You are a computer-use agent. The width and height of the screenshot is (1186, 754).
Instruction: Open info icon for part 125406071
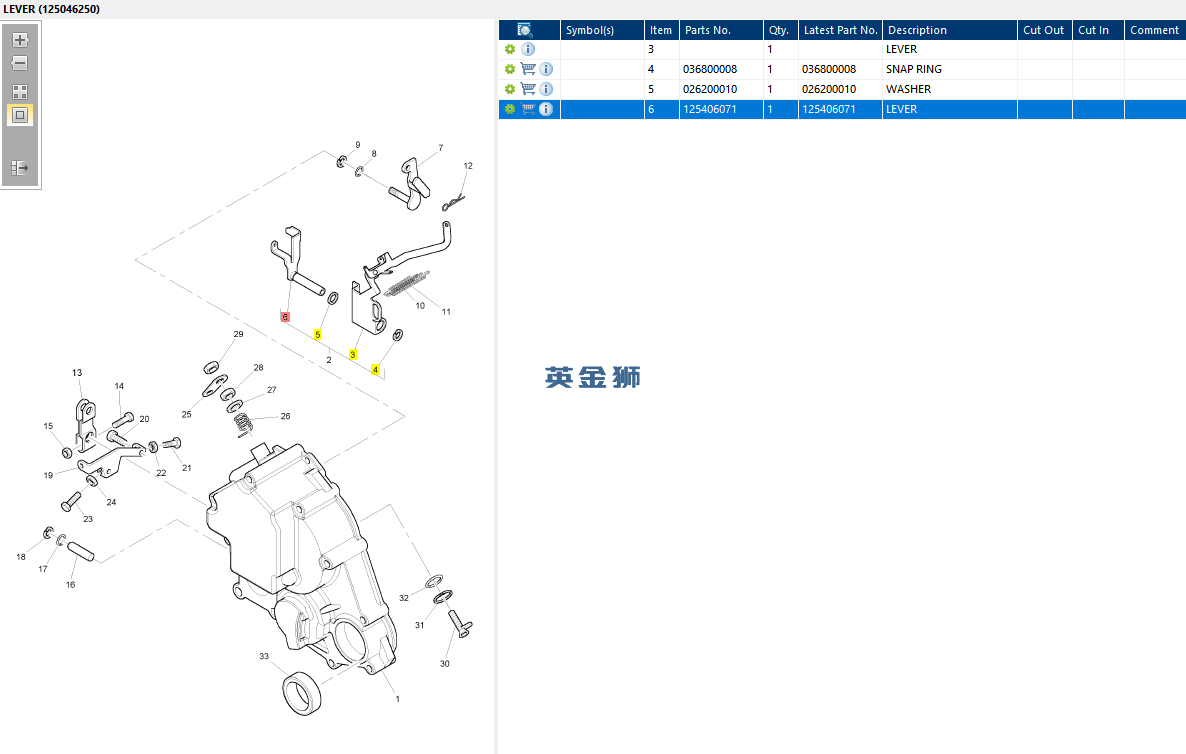point(546,109)
